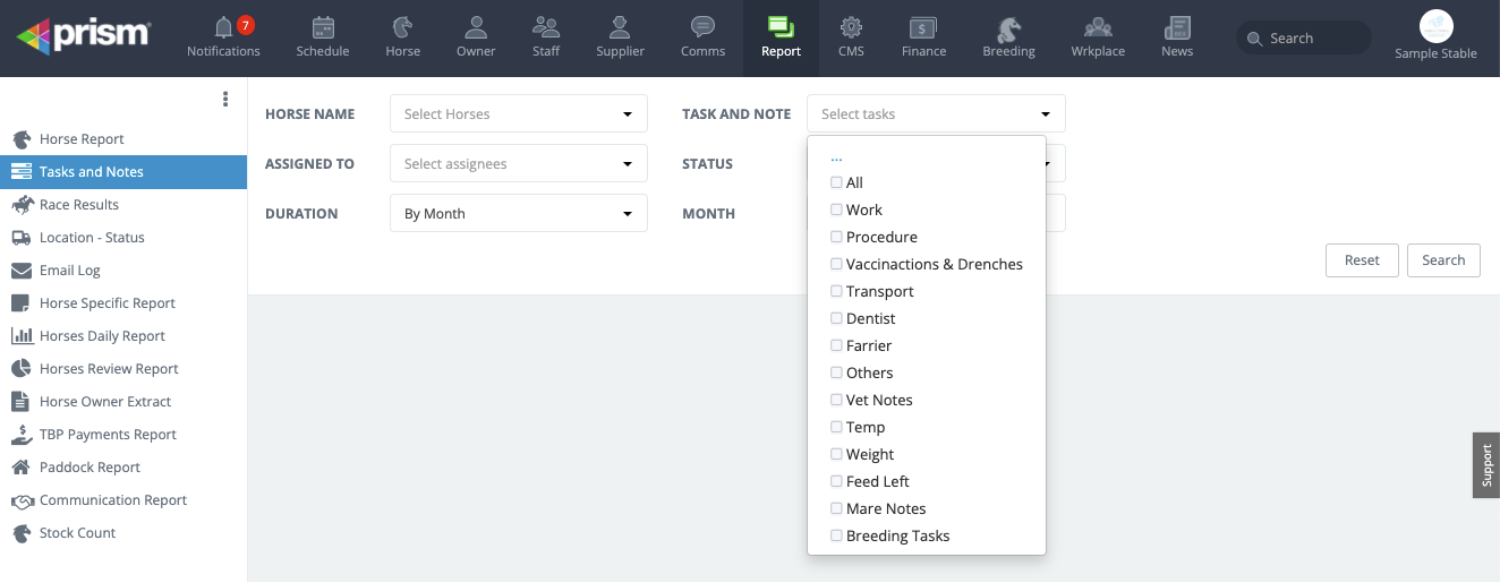Click the Finance icon in navigation
Screen dimensions: 1500x582
[x=923, y=27]
